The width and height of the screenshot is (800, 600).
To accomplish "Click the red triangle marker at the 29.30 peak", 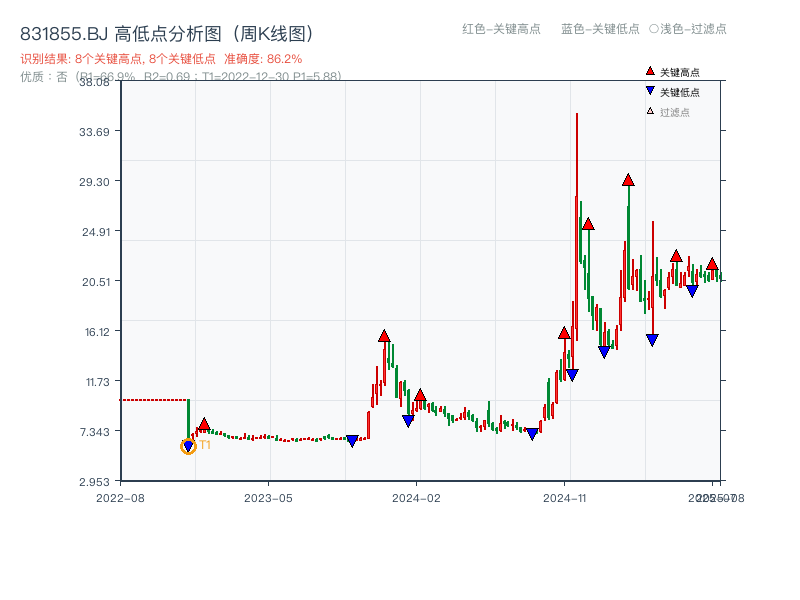I will tap(628, 181).
